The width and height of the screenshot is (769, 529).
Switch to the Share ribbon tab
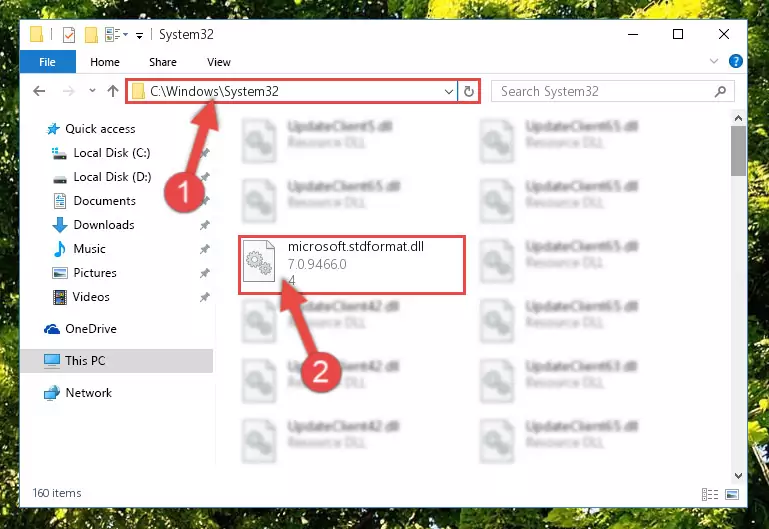pos(163,62)
